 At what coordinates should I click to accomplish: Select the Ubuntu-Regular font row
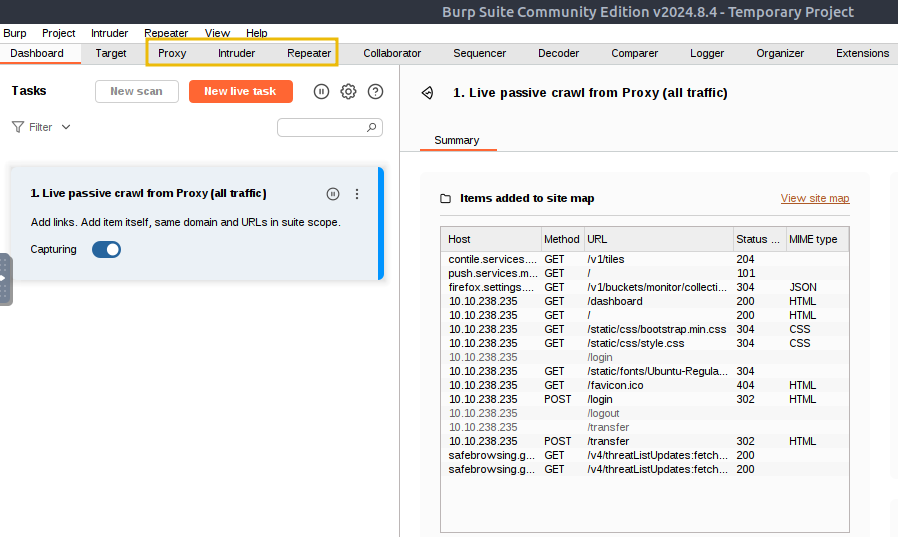coord(645,372)
